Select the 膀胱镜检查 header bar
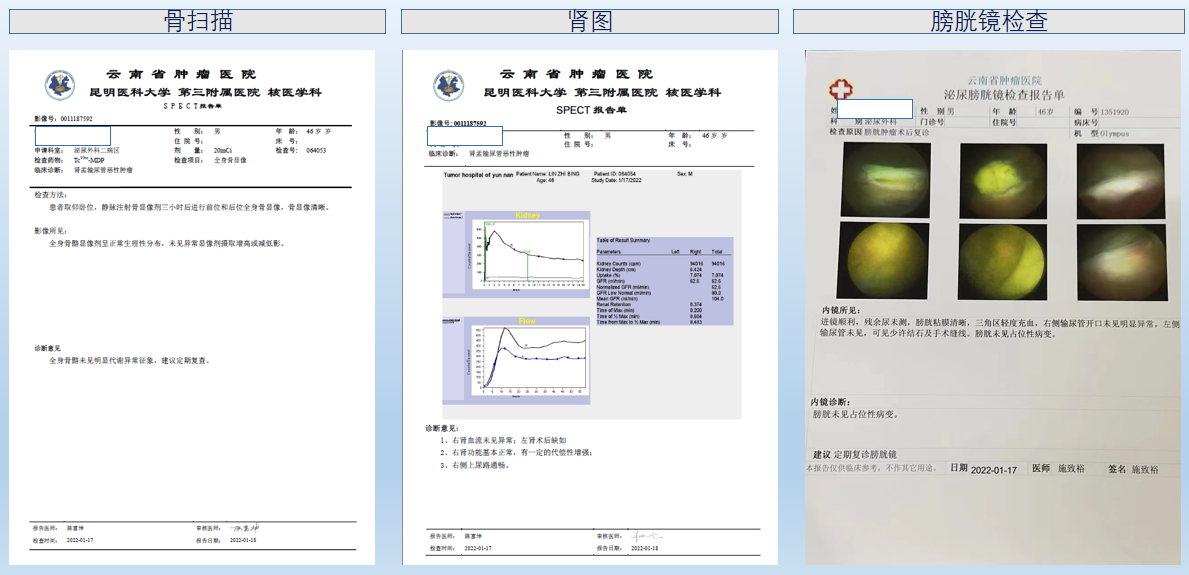The width and height of the screenshot is (1189, 575). click(989, 21)
